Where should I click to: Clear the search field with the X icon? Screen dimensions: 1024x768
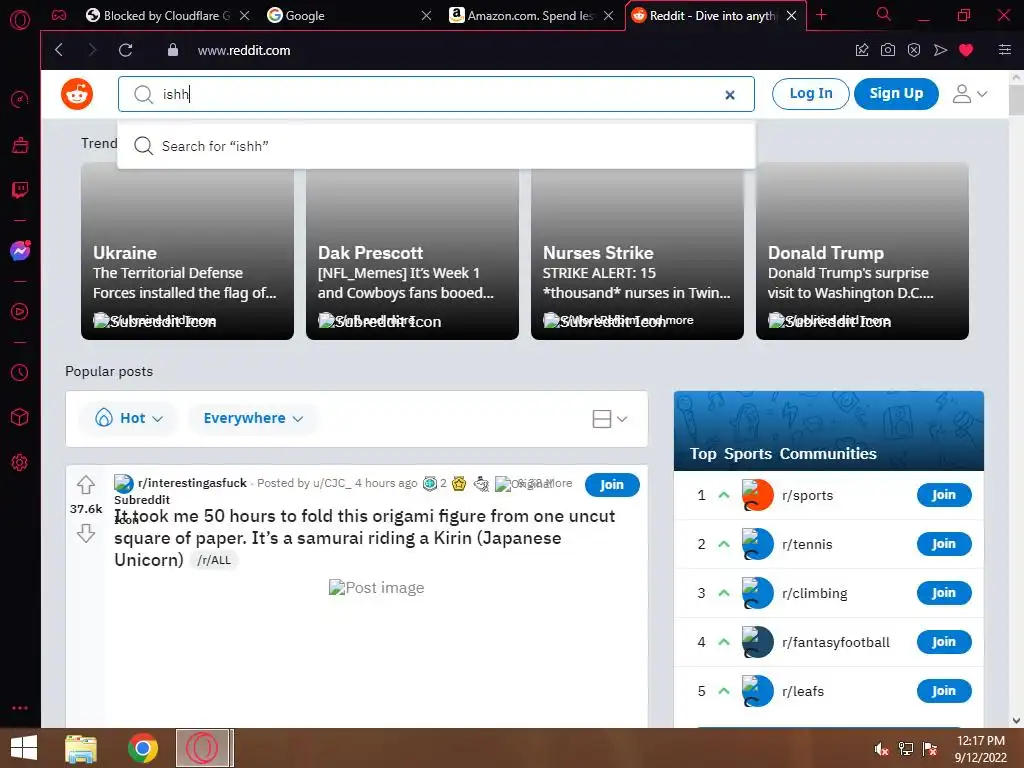point(730,95)
